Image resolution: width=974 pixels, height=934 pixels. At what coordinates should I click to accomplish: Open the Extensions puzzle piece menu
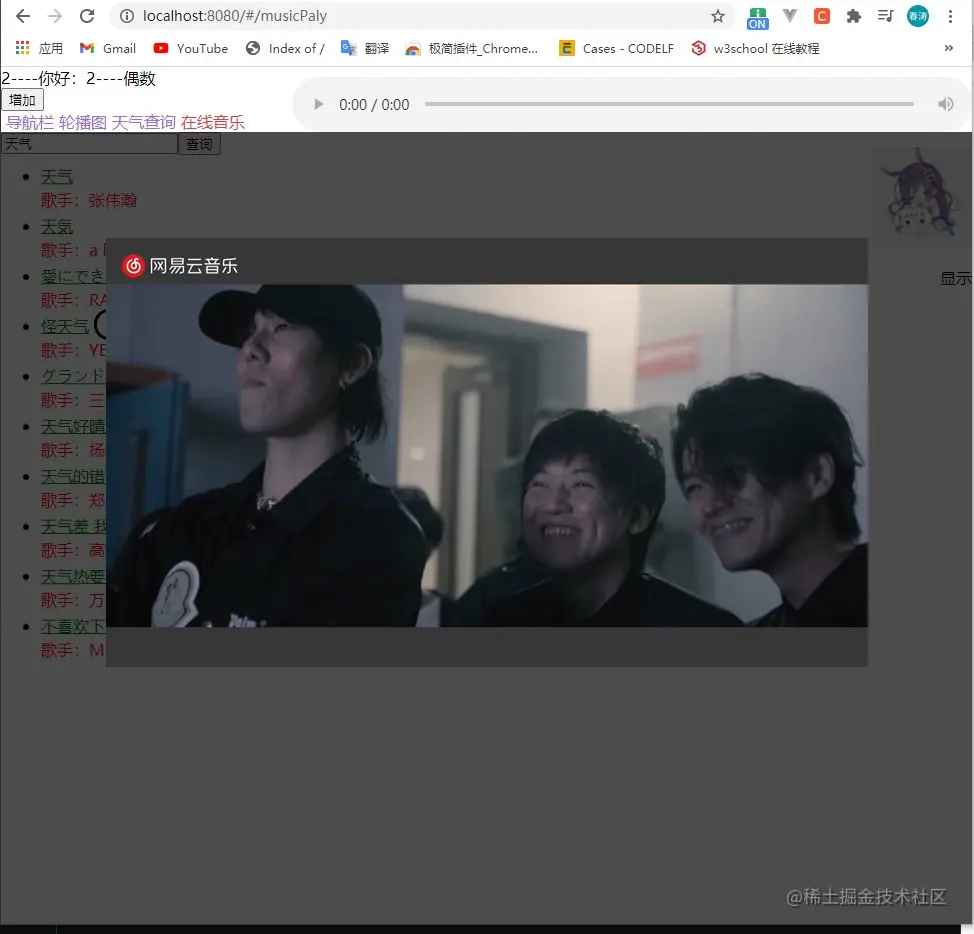coord(853,16)
